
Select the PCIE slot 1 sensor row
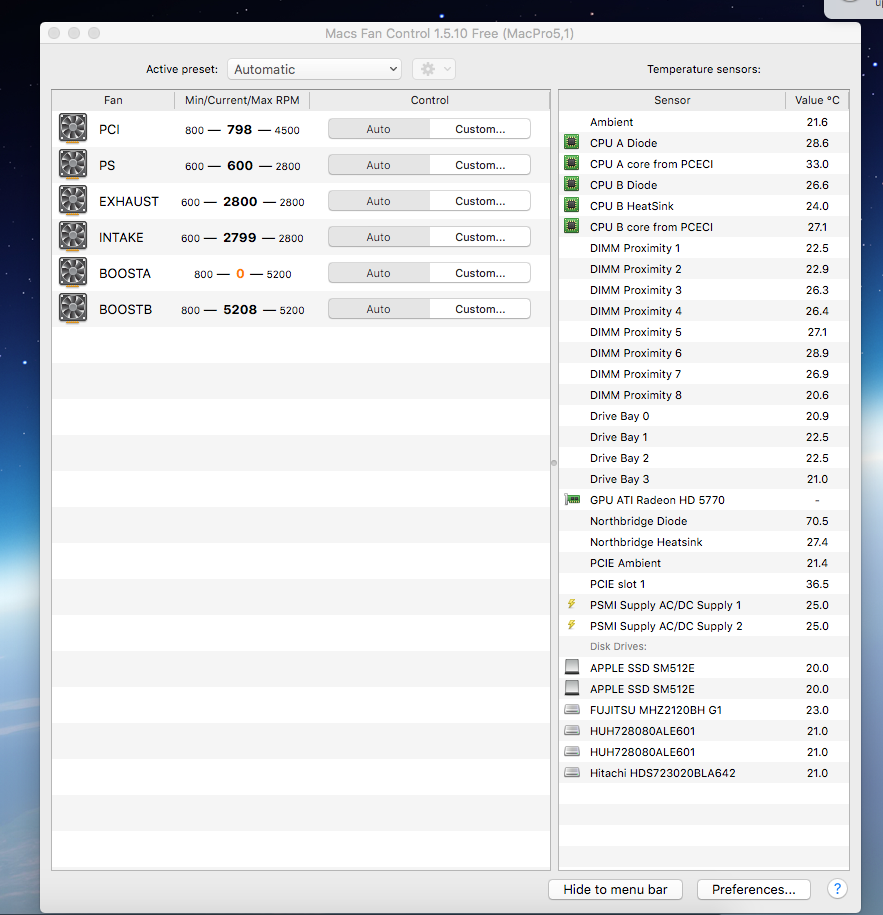click(x=704, y=584)
